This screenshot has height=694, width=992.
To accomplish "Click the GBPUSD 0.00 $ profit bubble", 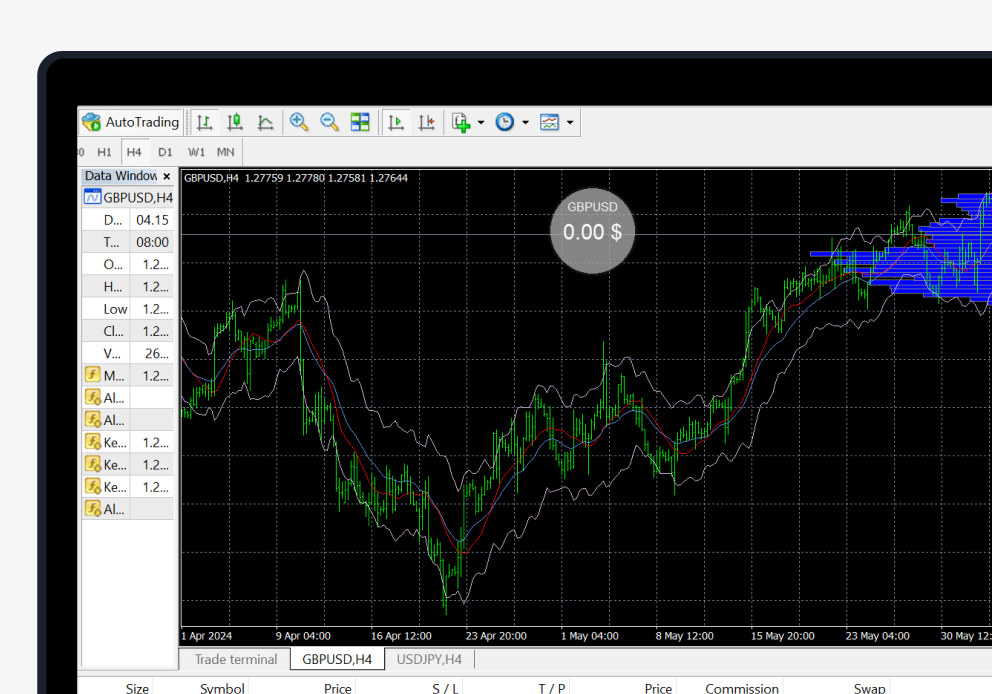I will (592, 231).
